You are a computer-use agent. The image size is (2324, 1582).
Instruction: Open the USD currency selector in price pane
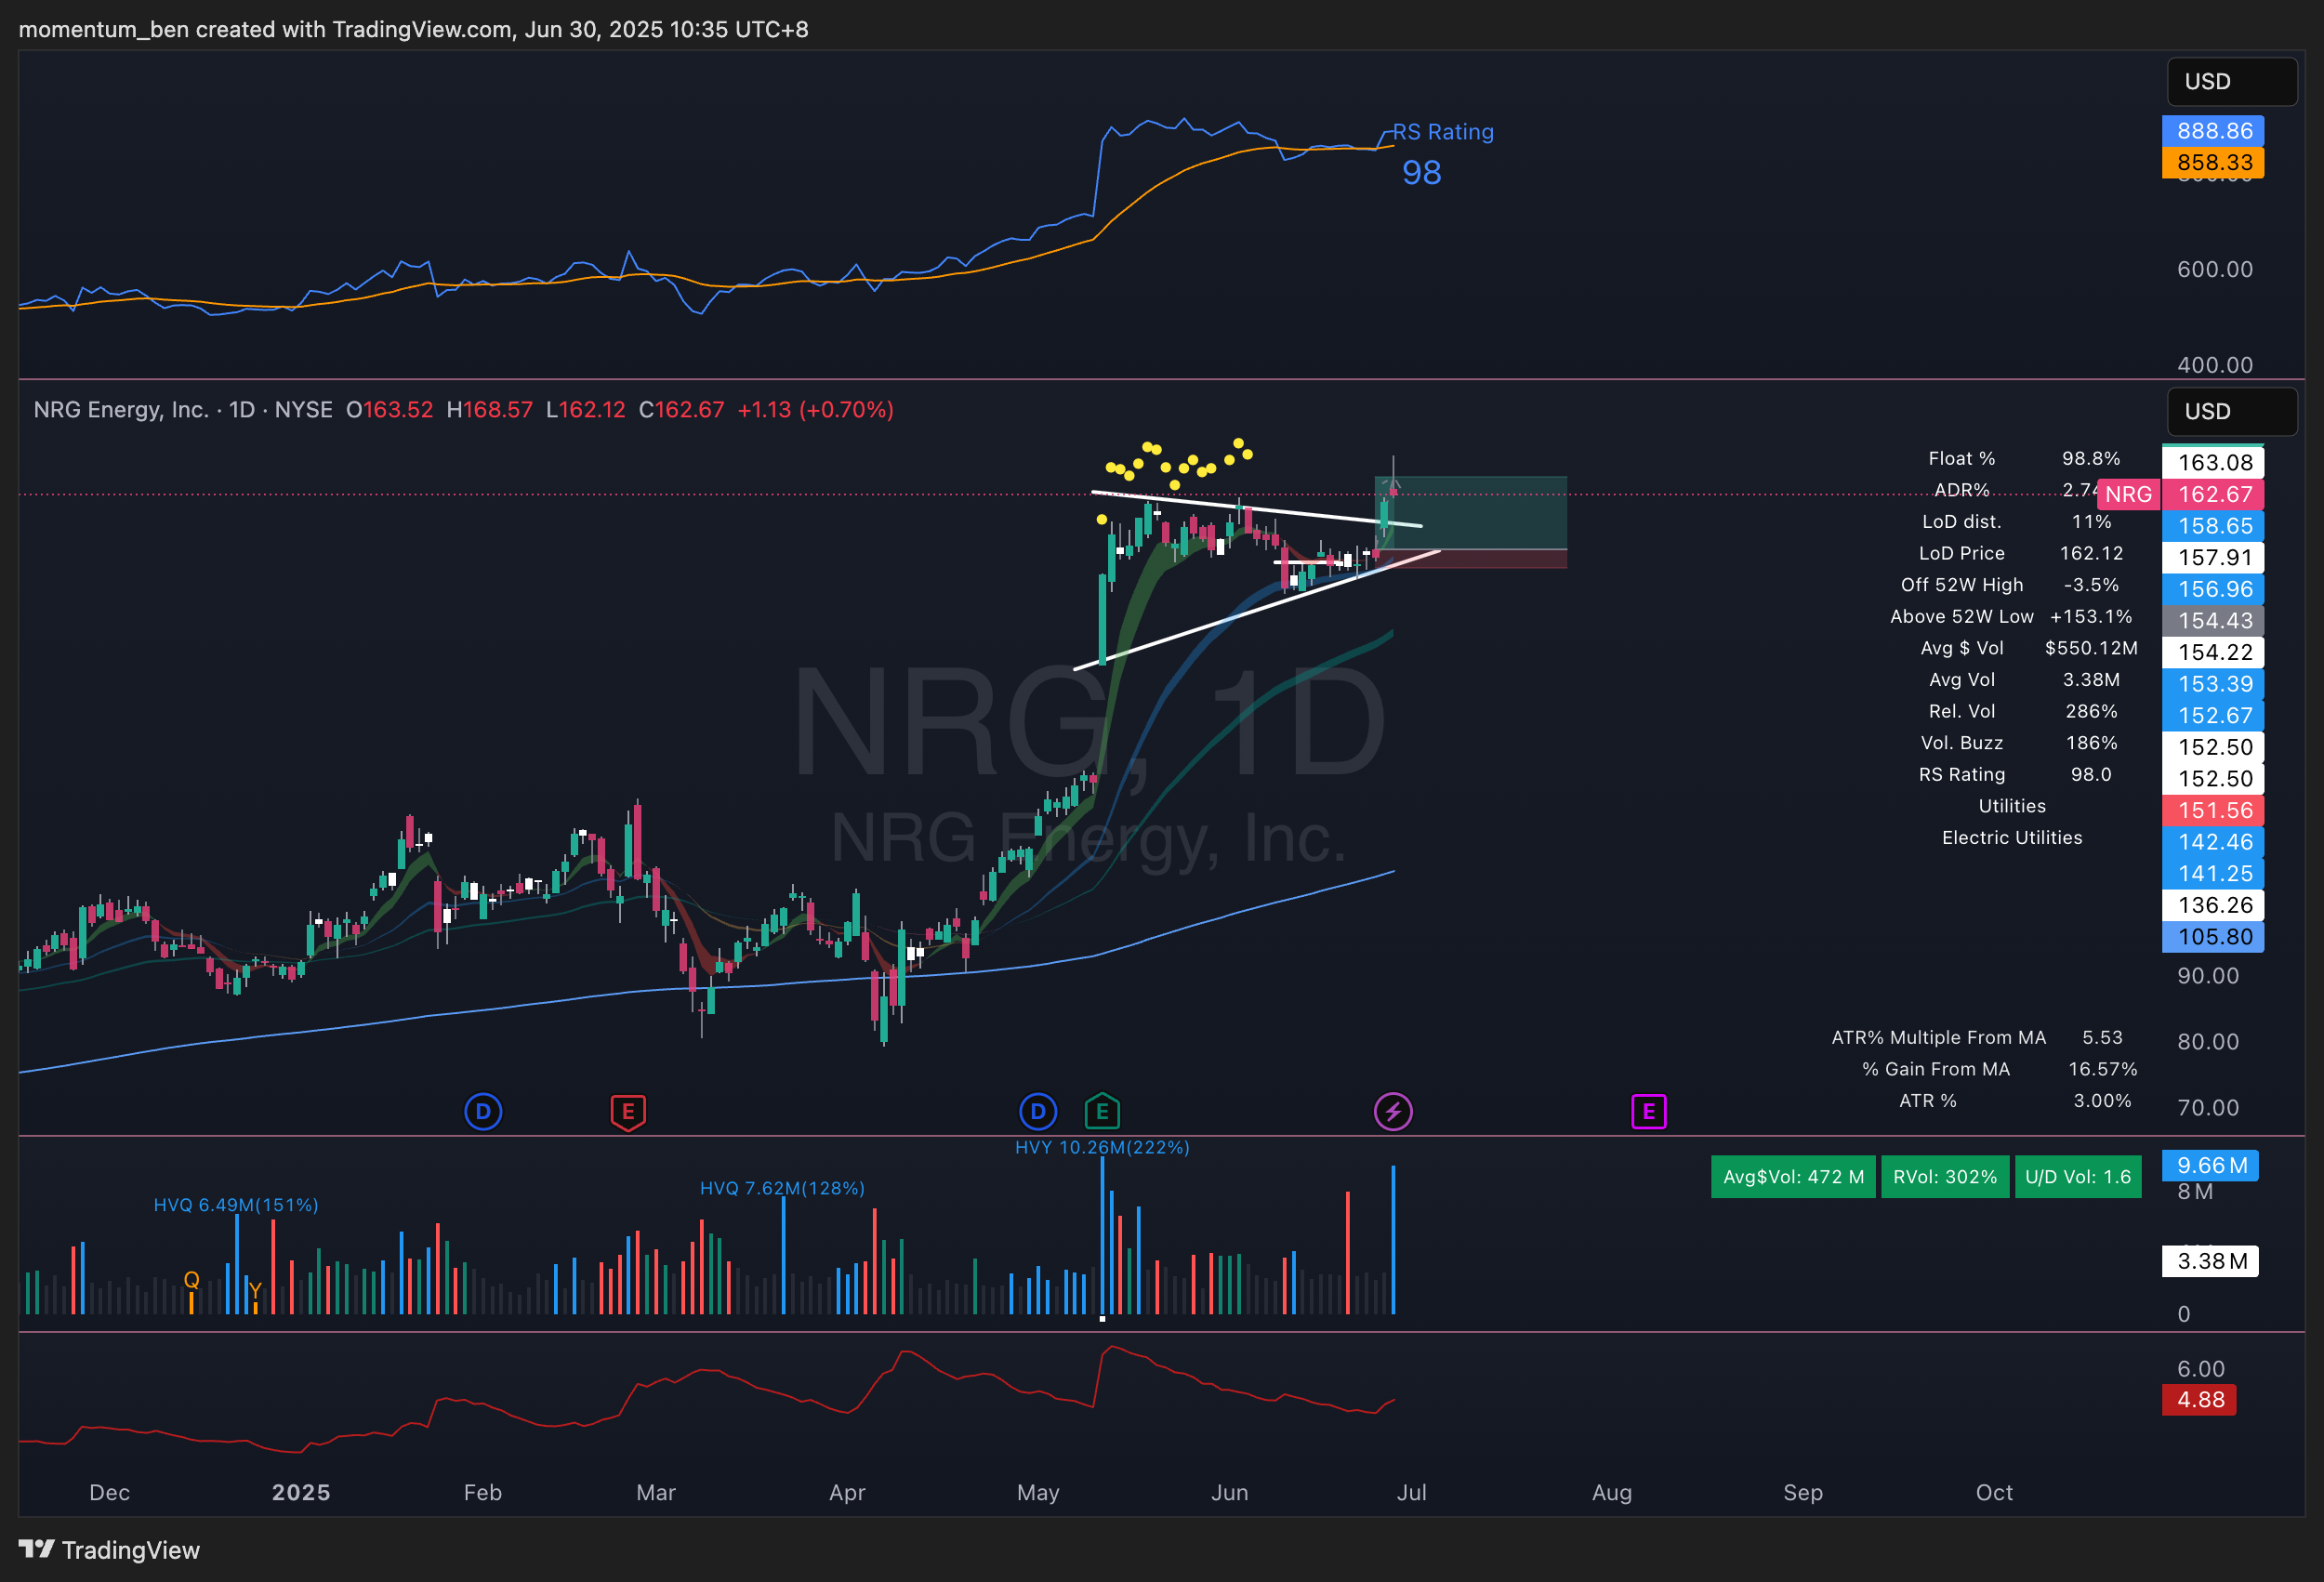(2231, 412)
